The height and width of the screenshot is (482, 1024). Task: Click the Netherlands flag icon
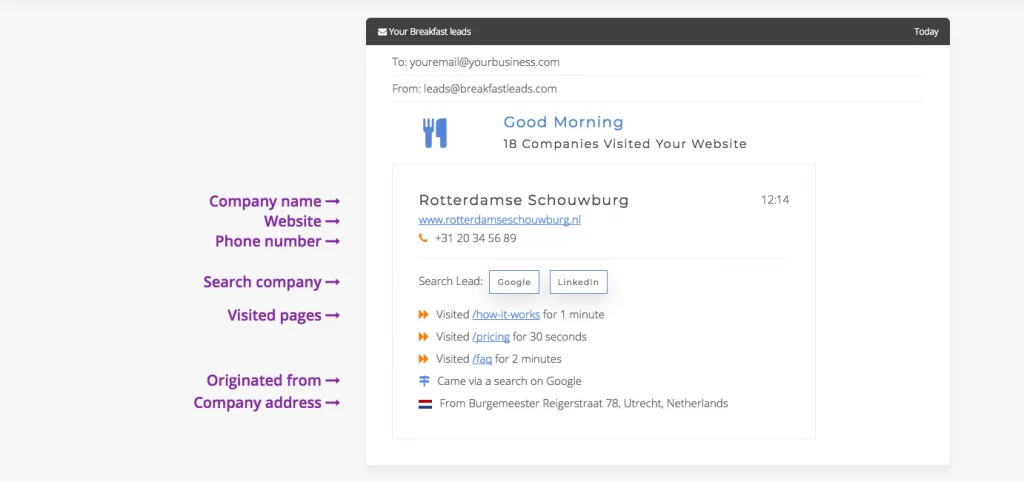[425, 404]
